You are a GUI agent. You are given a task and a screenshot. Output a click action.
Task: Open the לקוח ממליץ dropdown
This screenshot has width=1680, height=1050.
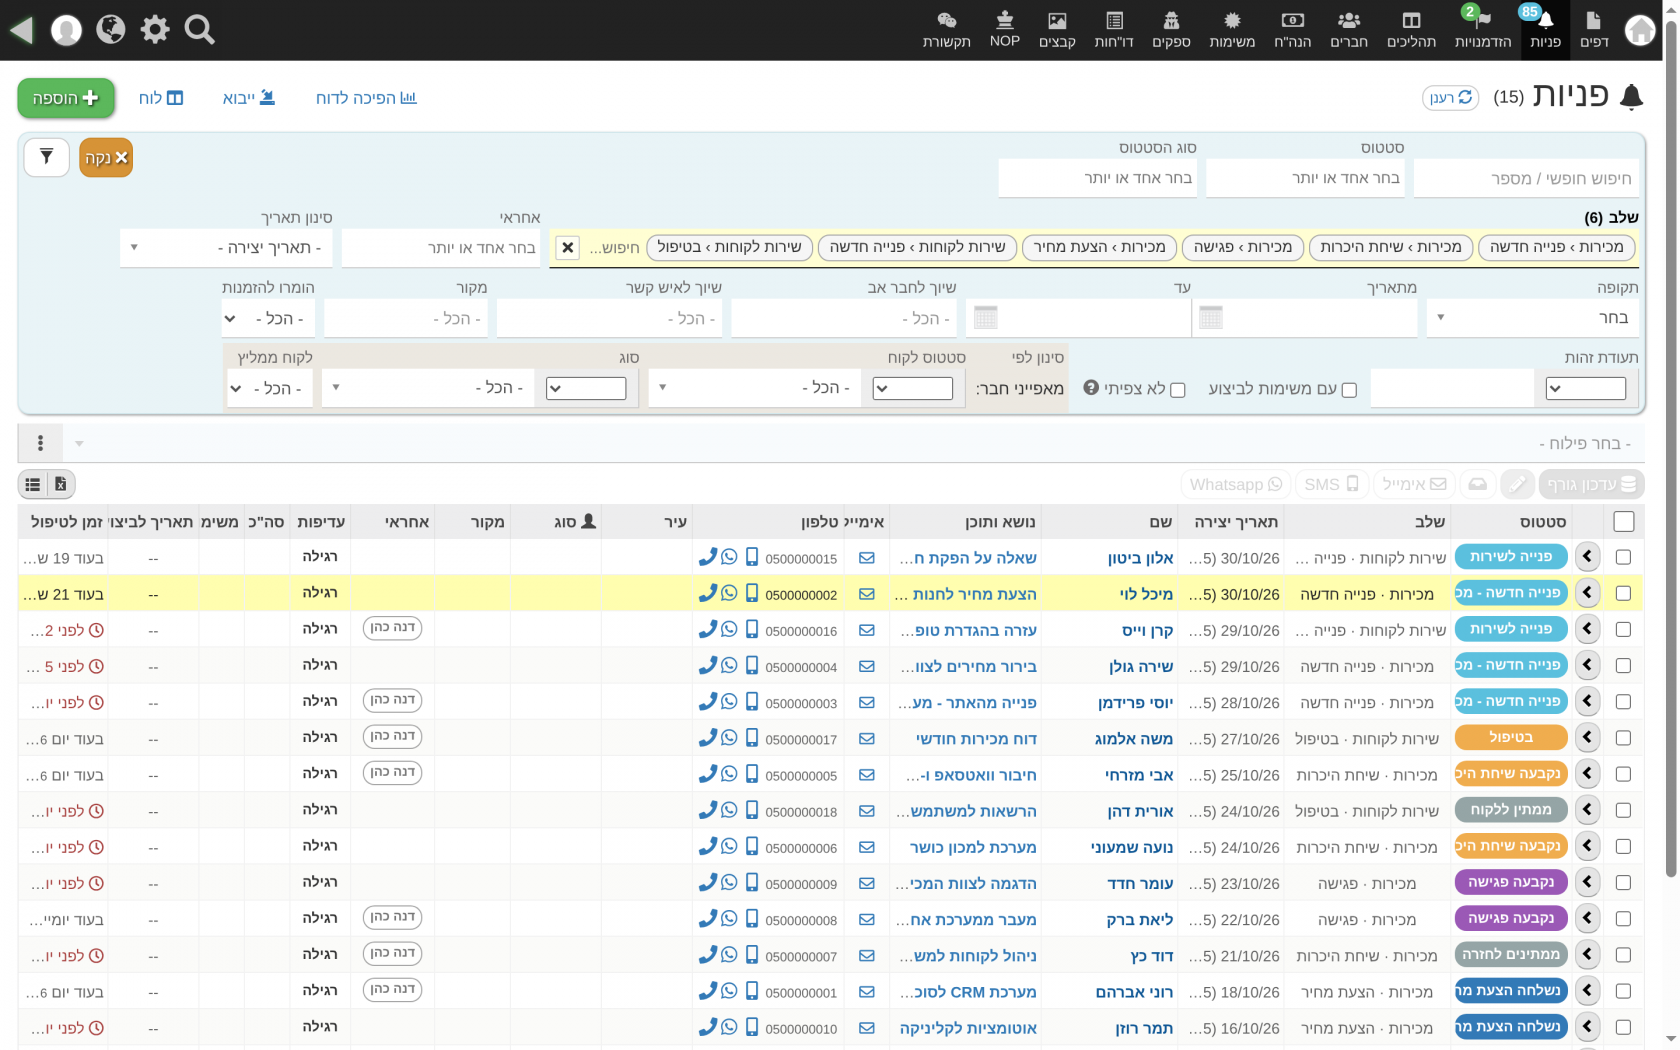pos(270,388)
